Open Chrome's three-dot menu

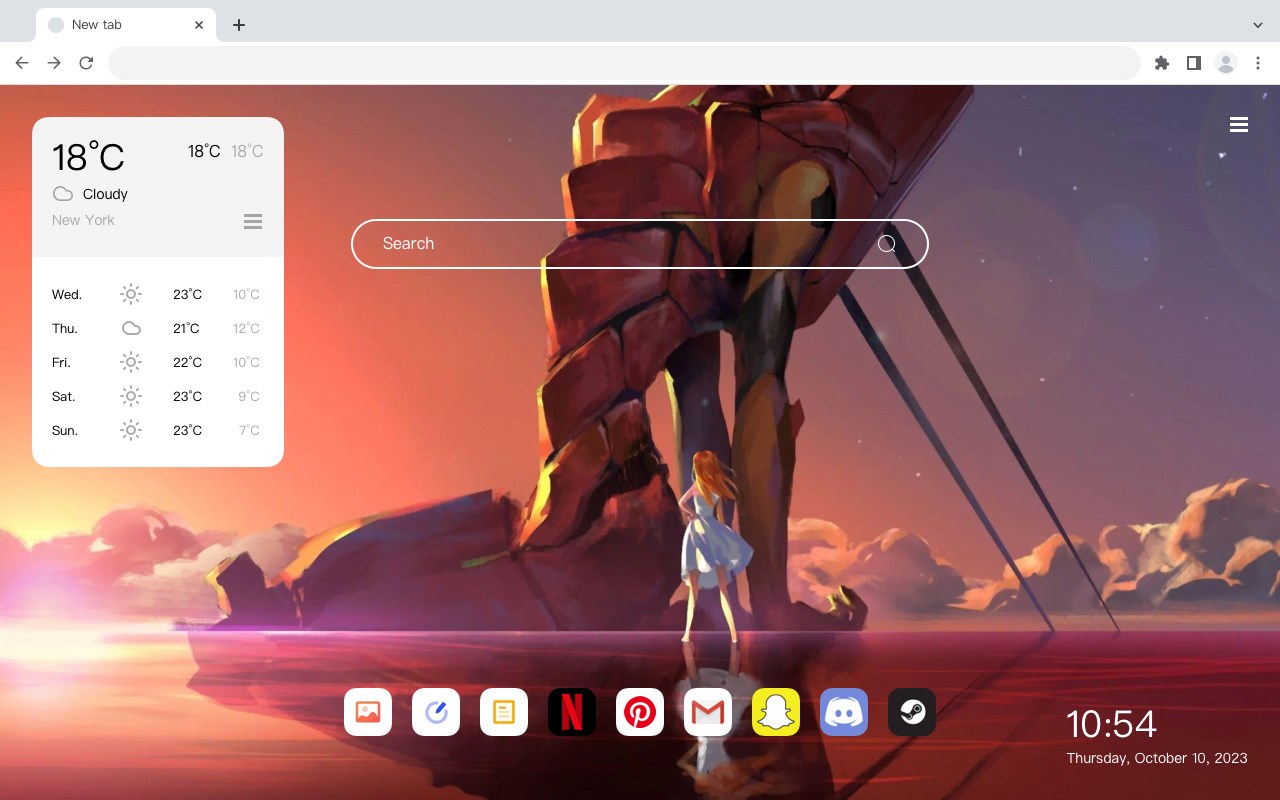coord(1258,63)
